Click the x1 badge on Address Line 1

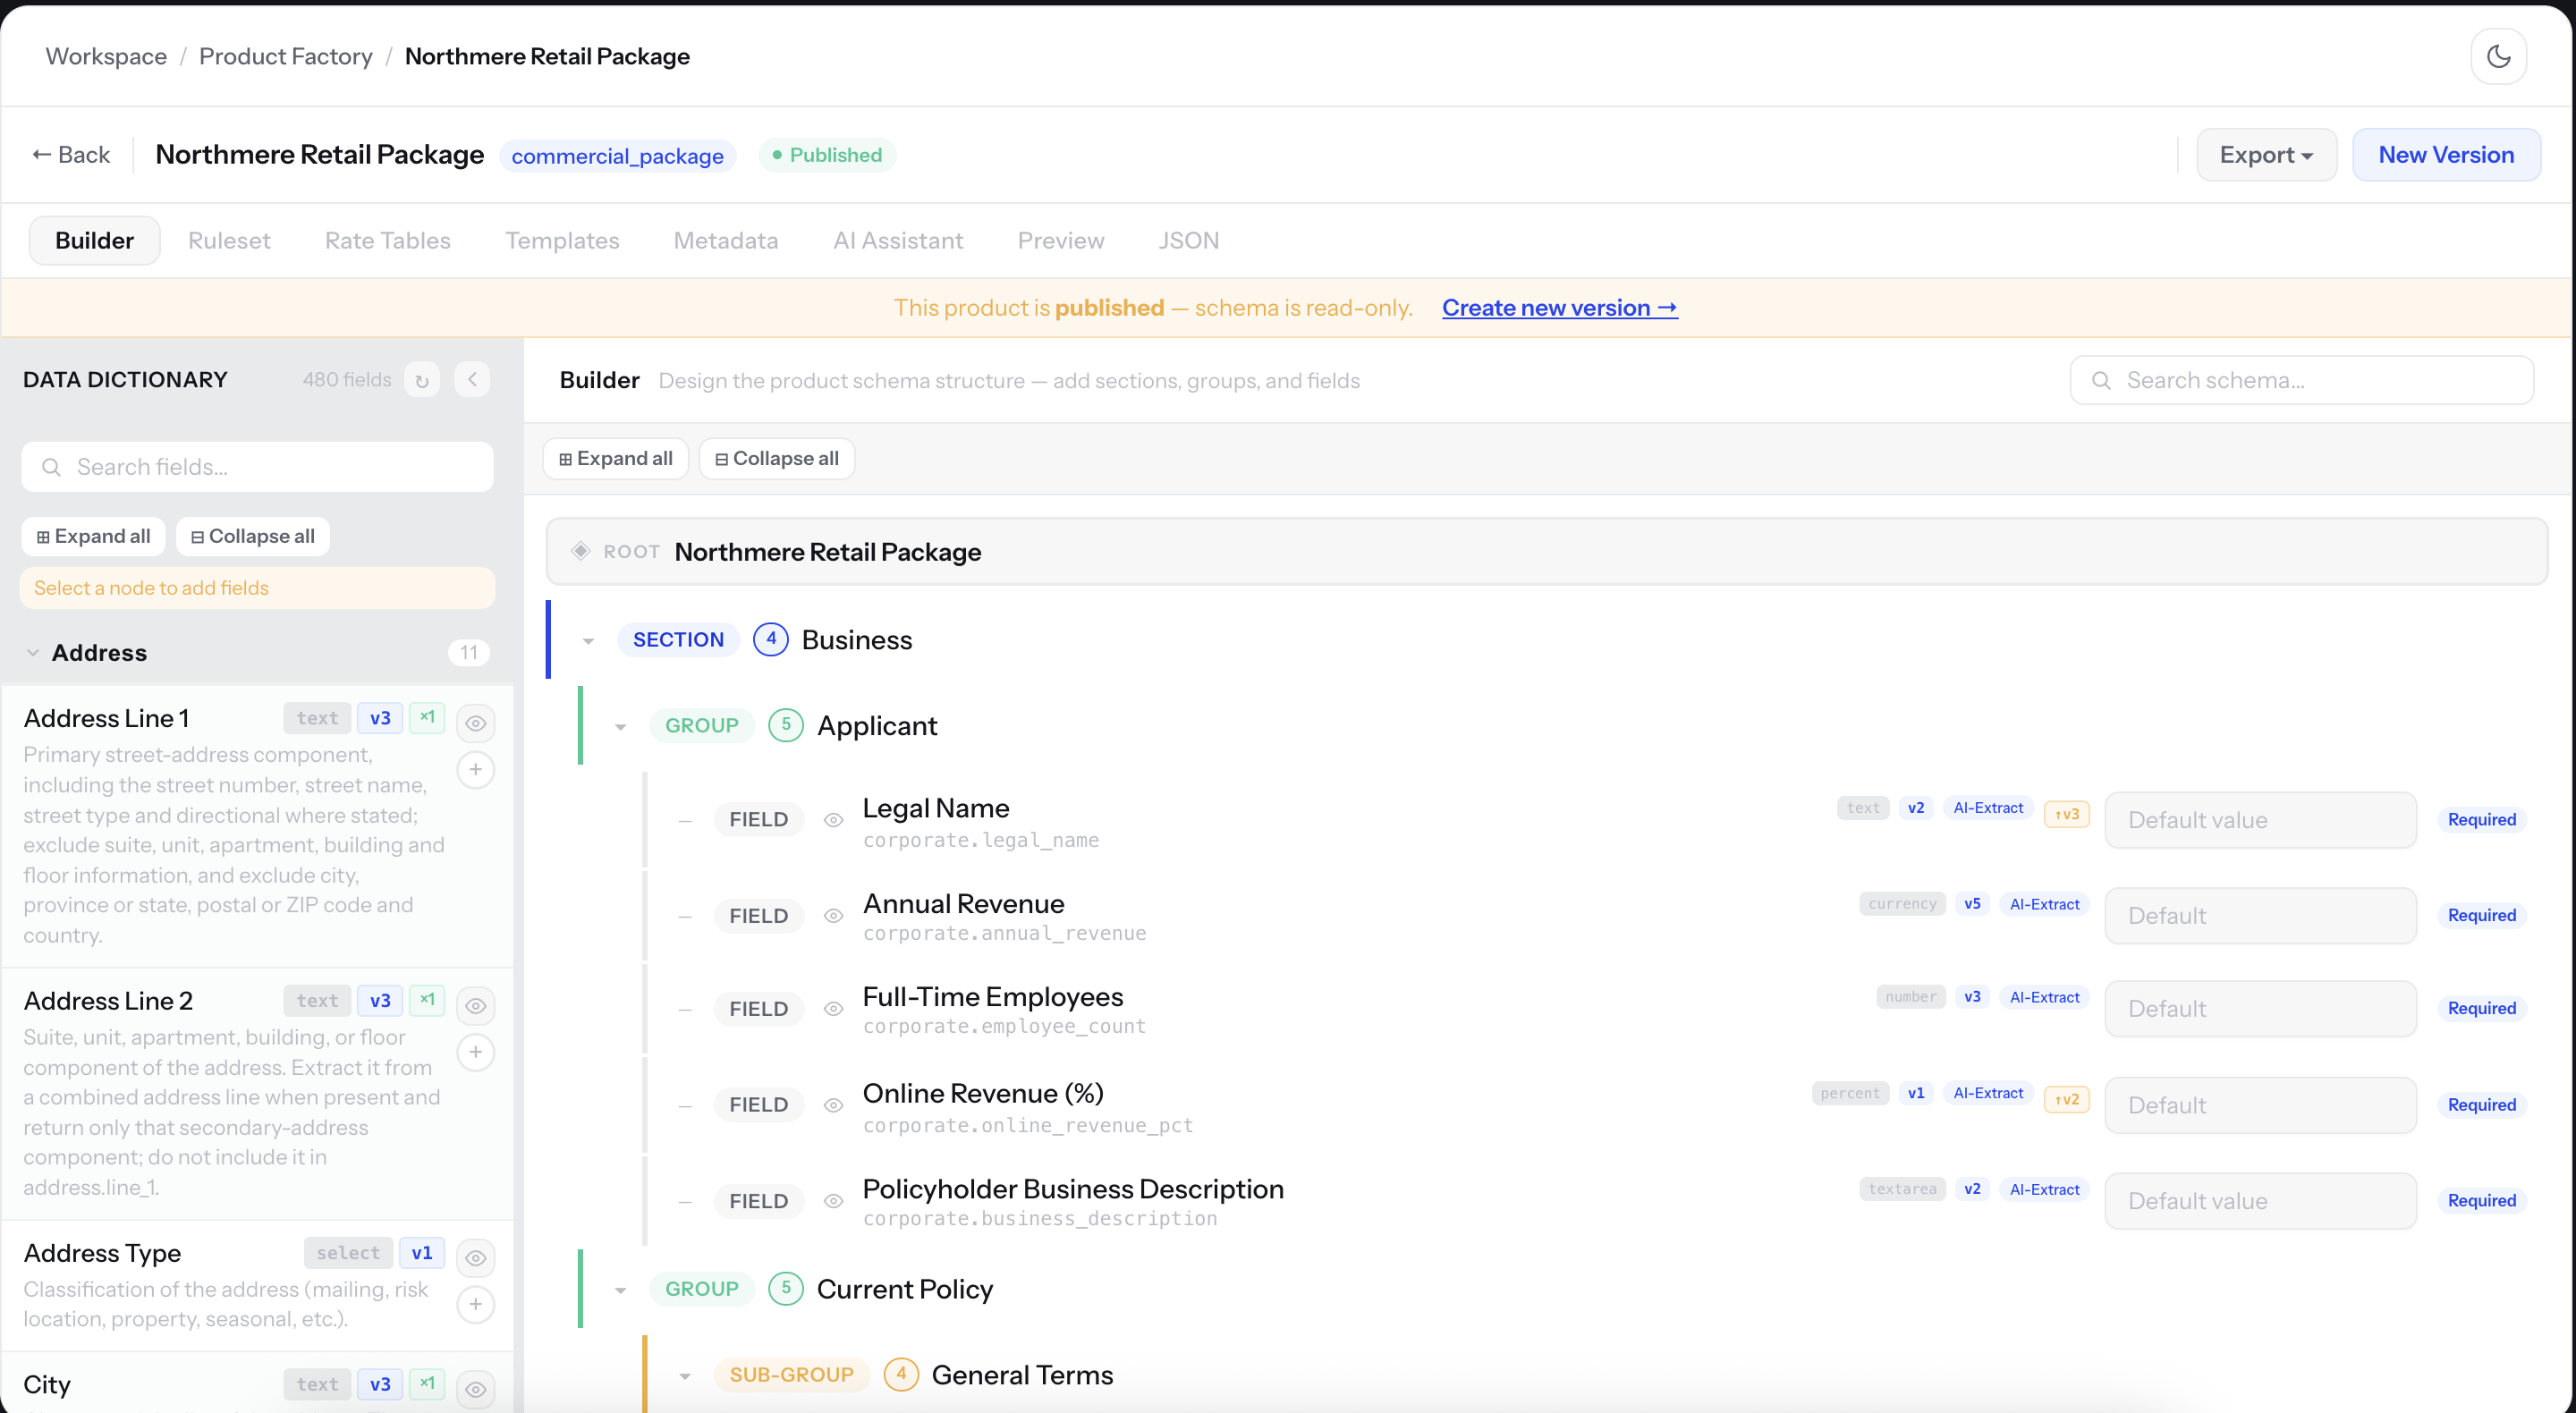tap(427, 717)
